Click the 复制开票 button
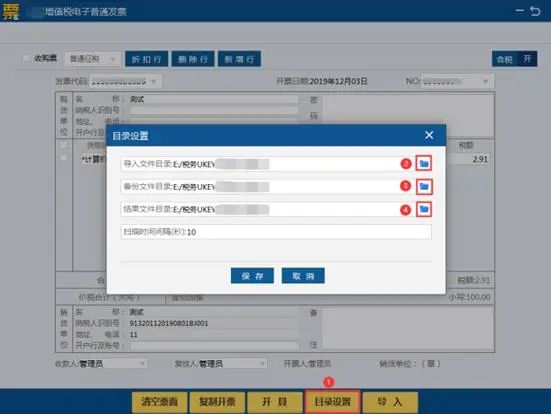The image size is (551, 414). 217,401
